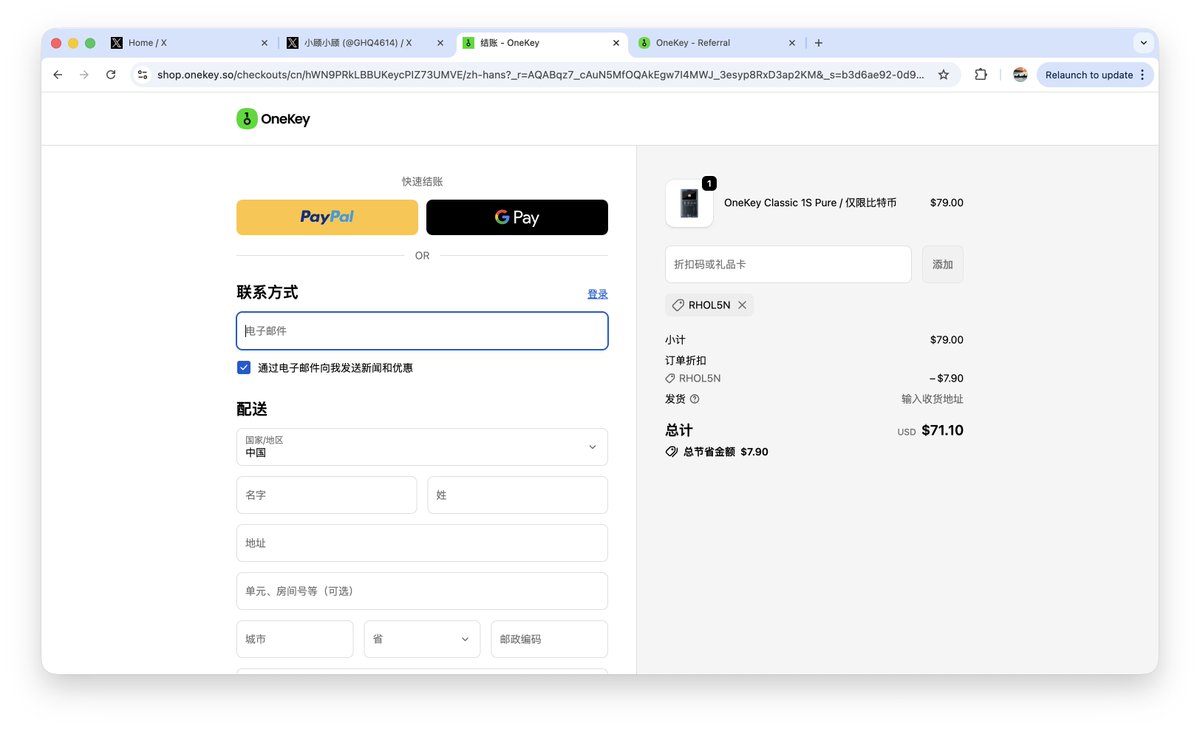Open the 省 province dropdown

pos(422,639)
